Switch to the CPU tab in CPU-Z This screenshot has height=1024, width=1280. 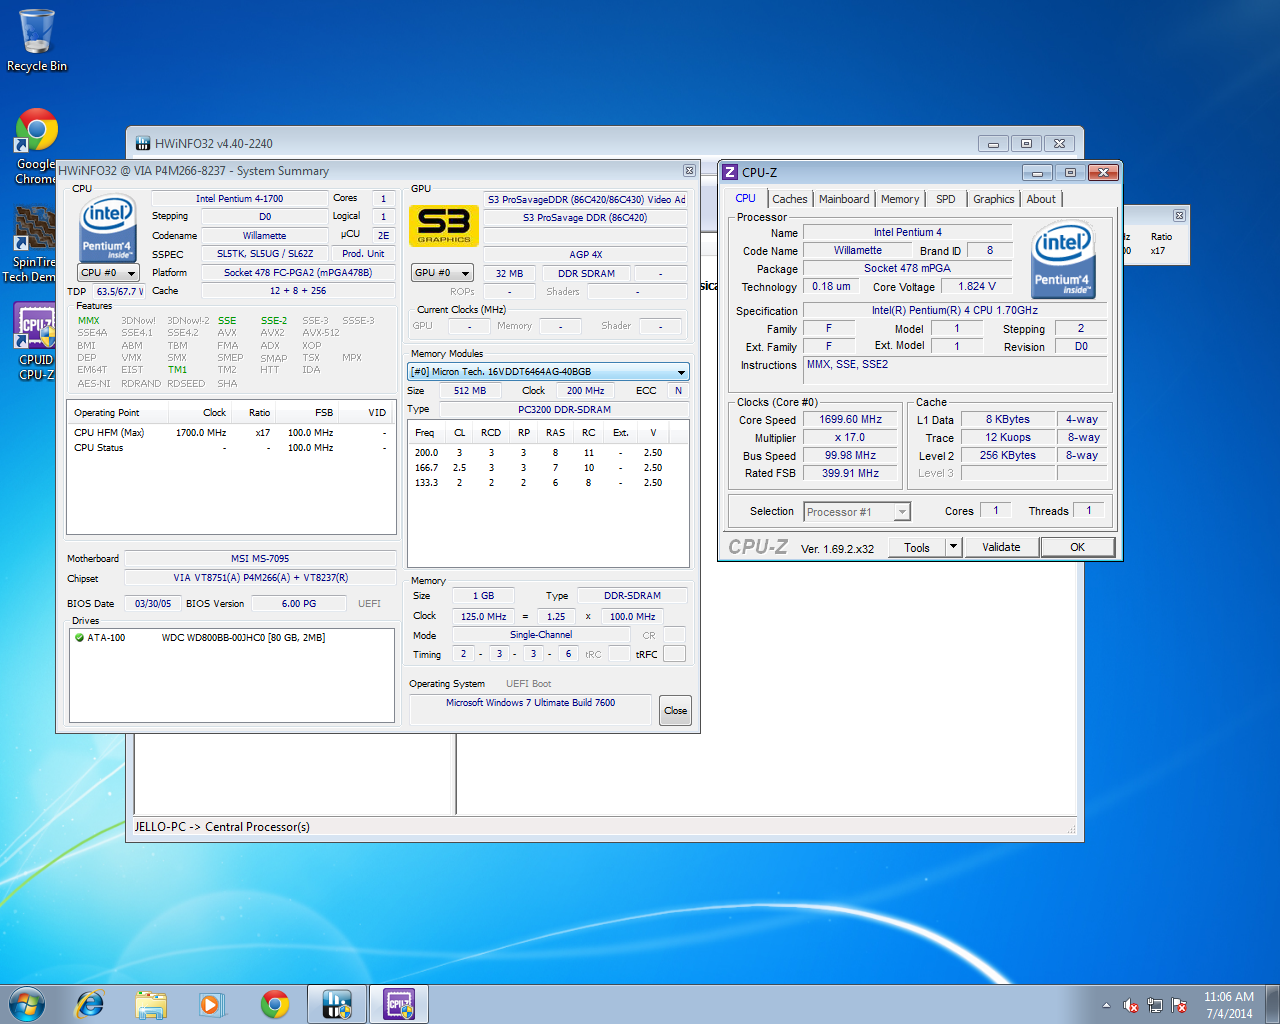[x=746, y=198]
